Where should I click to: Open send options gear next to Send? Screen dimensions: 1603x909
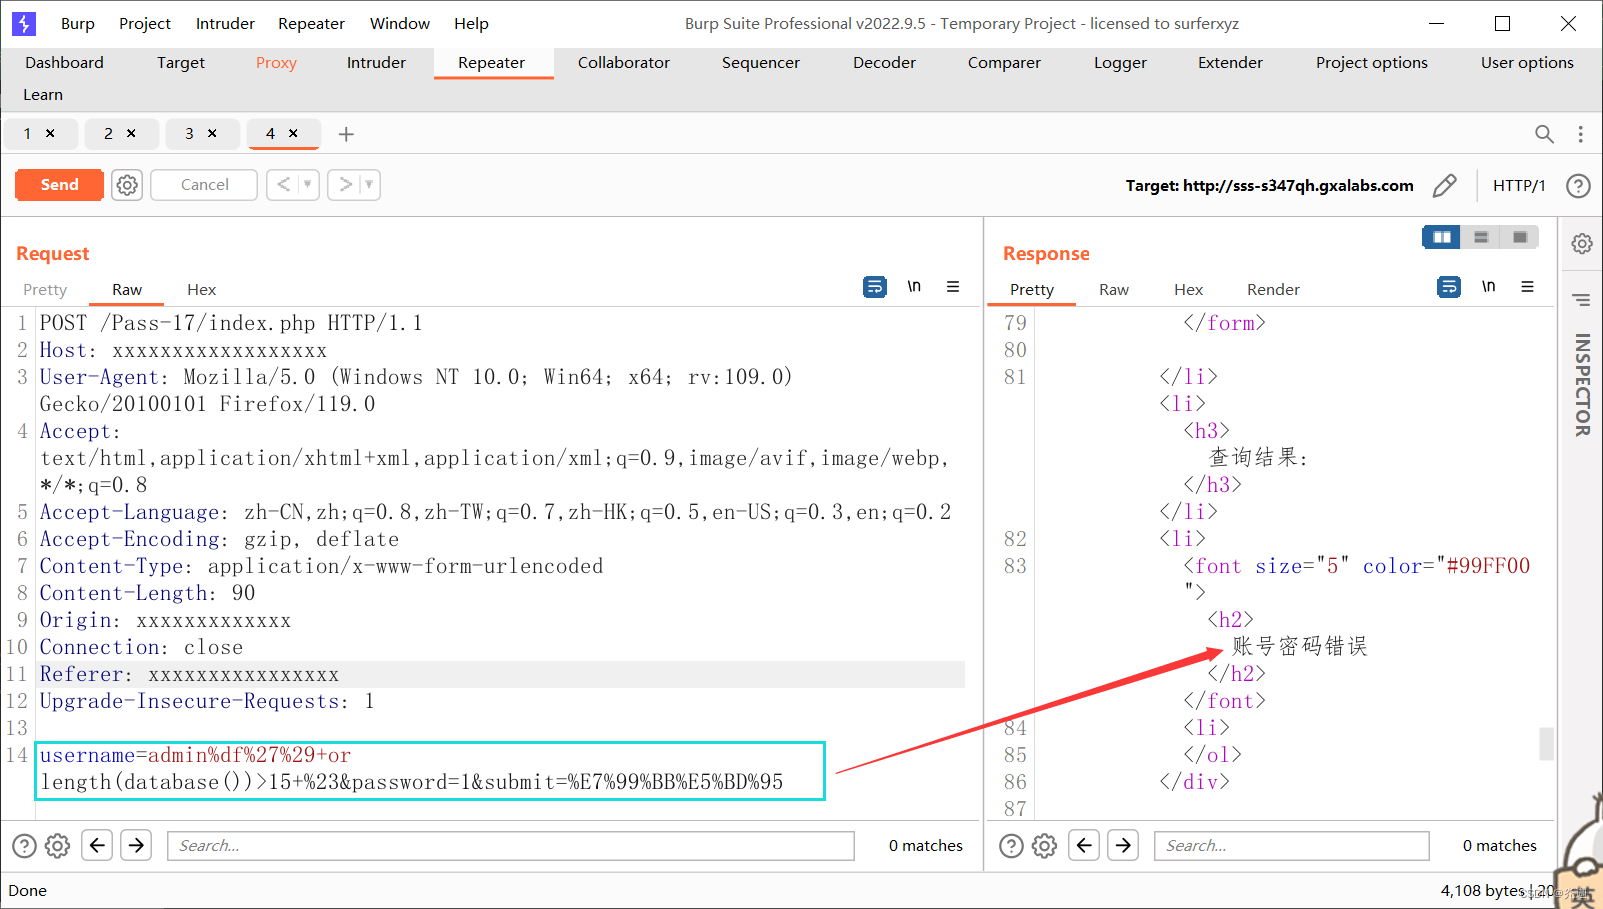127,185
